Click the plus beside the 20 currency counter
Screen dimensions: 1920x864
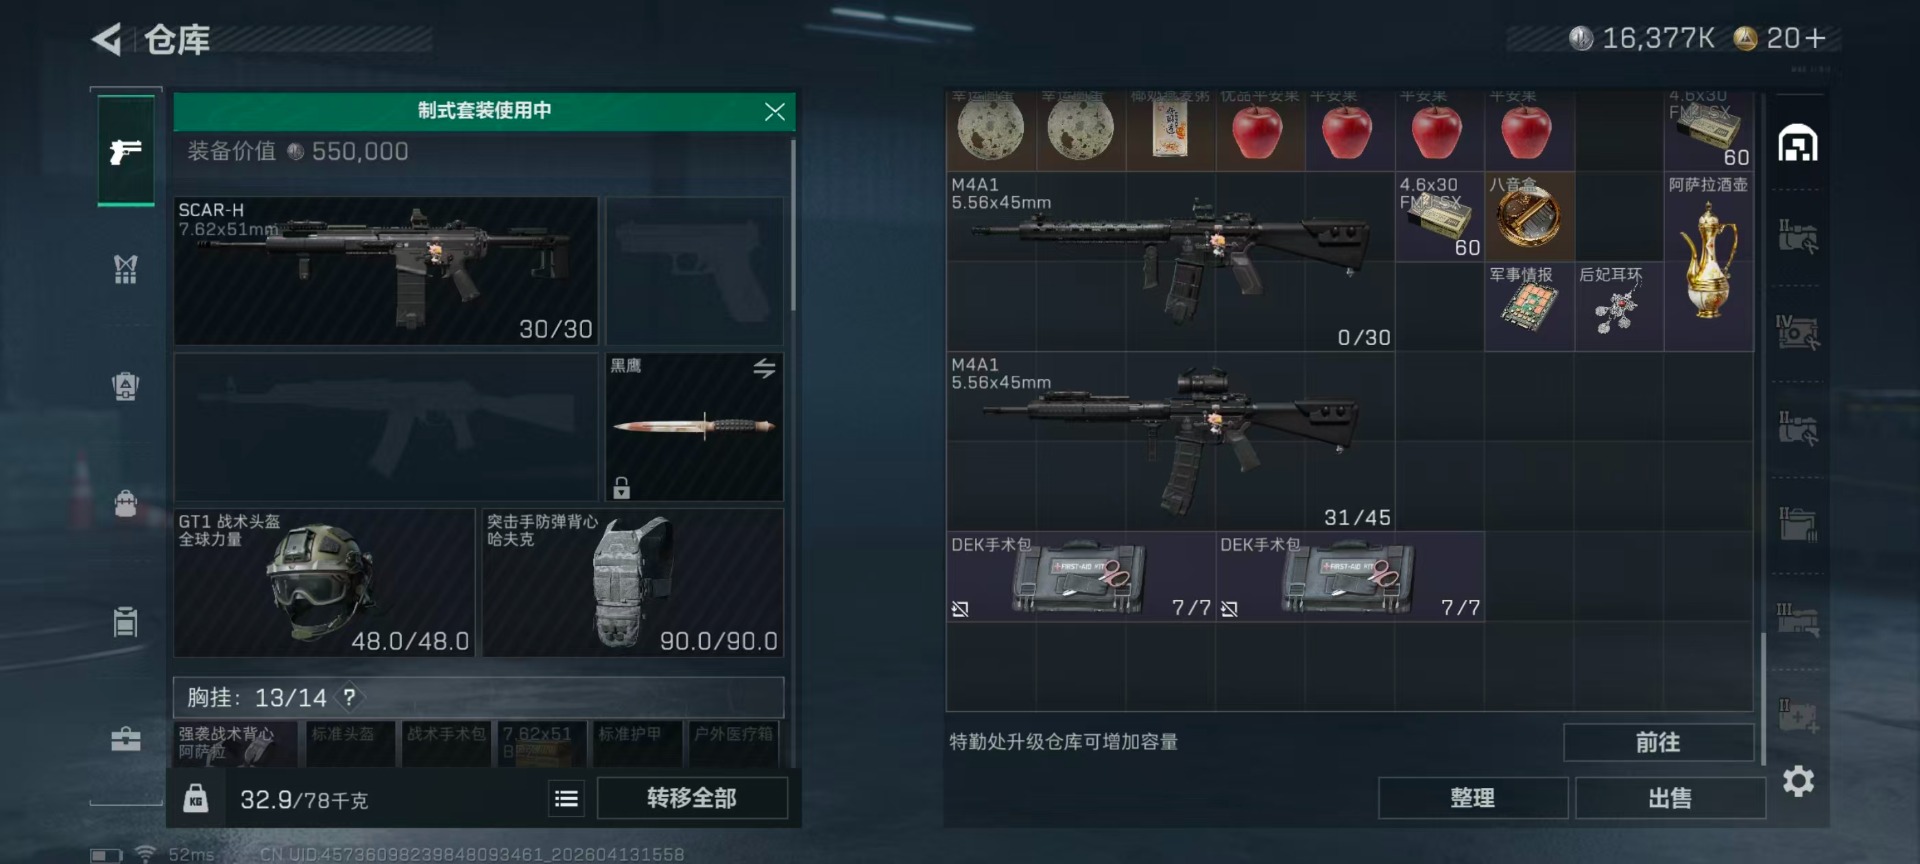coord(1816,38)
